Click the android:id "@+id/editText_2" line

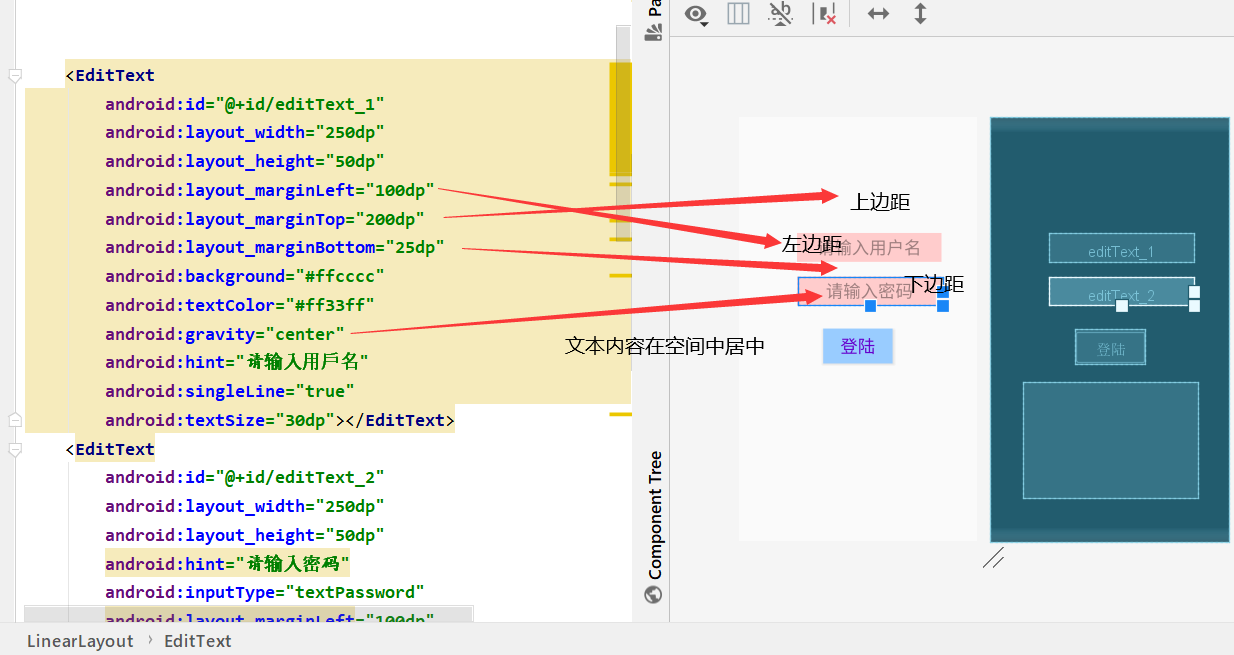tap(244, 477)
